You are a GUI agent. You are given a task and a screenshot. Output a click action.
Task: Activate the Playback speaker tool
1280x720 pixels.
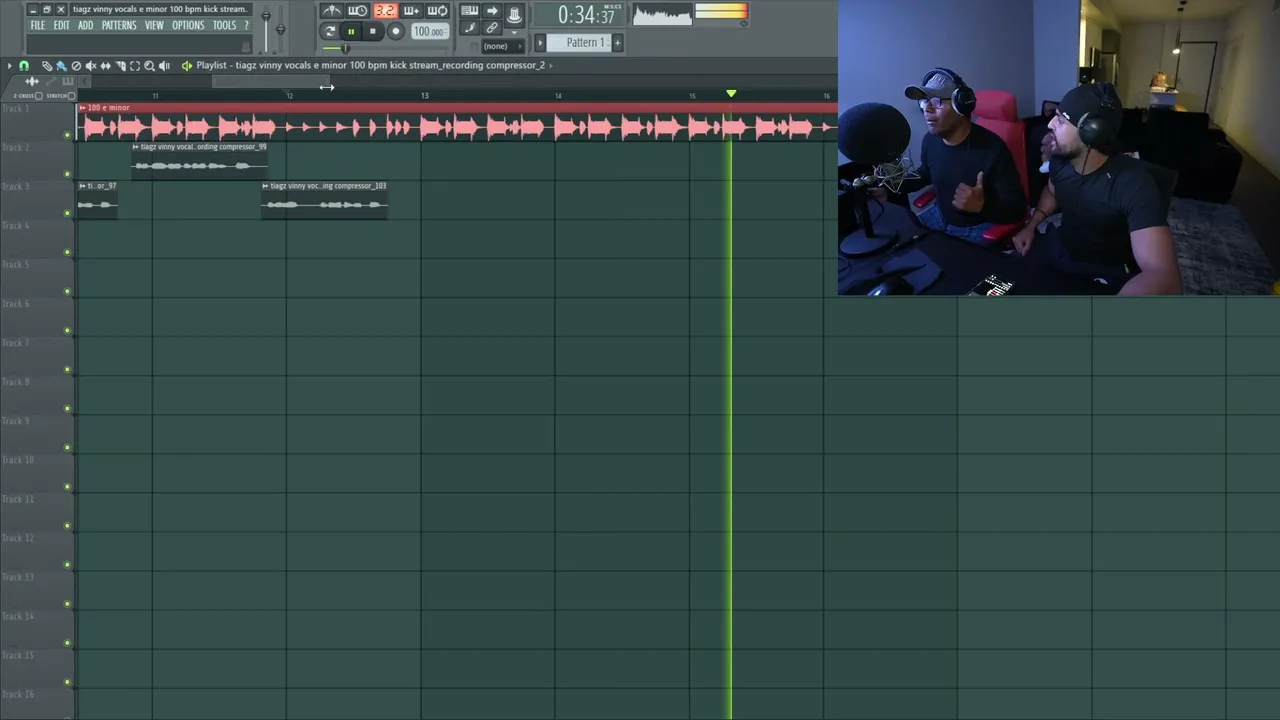165,66
